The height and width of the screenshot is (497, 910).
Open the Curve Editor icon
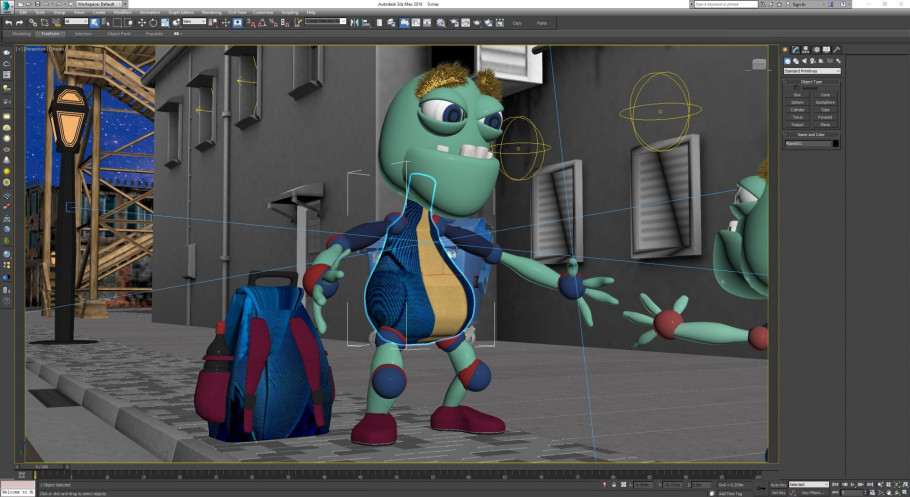point(416,23)
